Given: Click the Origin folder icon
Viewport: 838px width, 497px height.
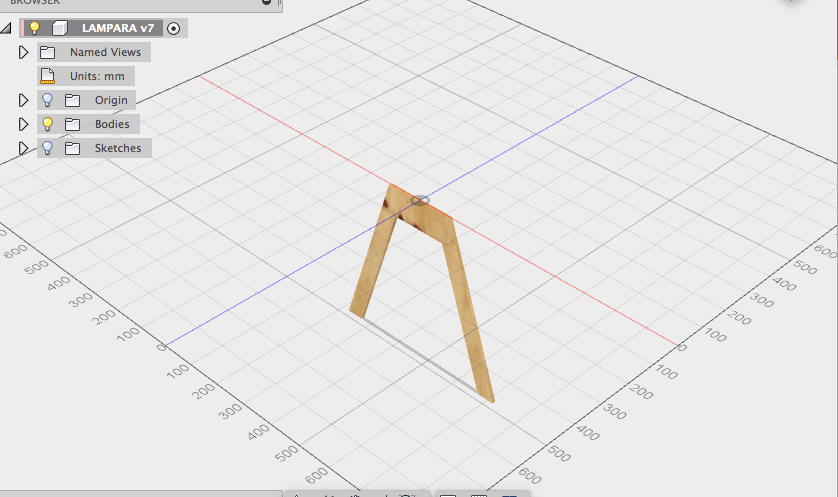Looking at the screenshot, I should click(72, 100).
